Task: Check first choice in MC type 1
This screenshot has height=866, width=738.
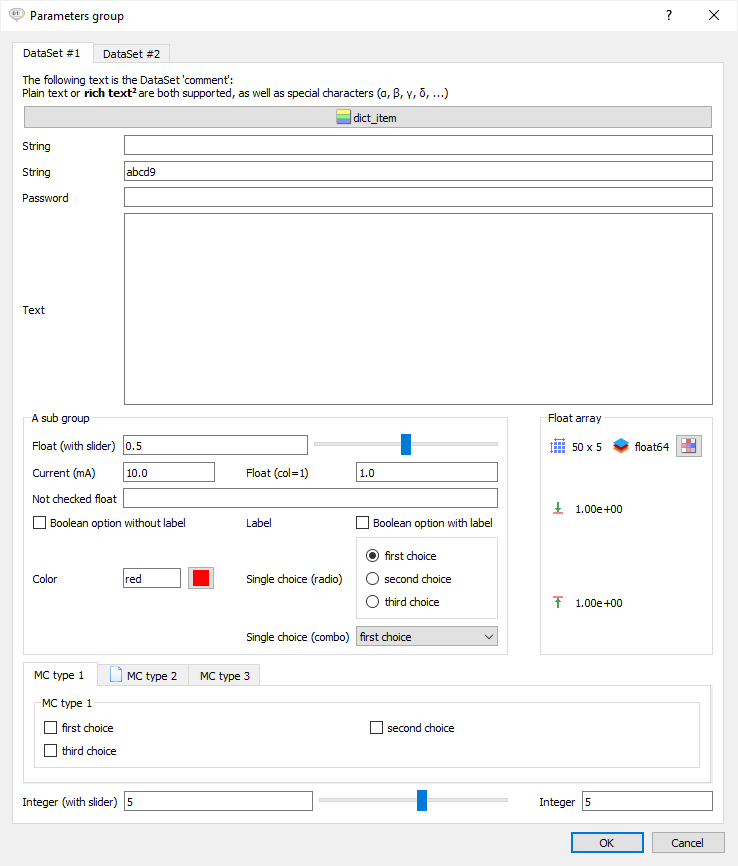Action: tap(50, 727)
